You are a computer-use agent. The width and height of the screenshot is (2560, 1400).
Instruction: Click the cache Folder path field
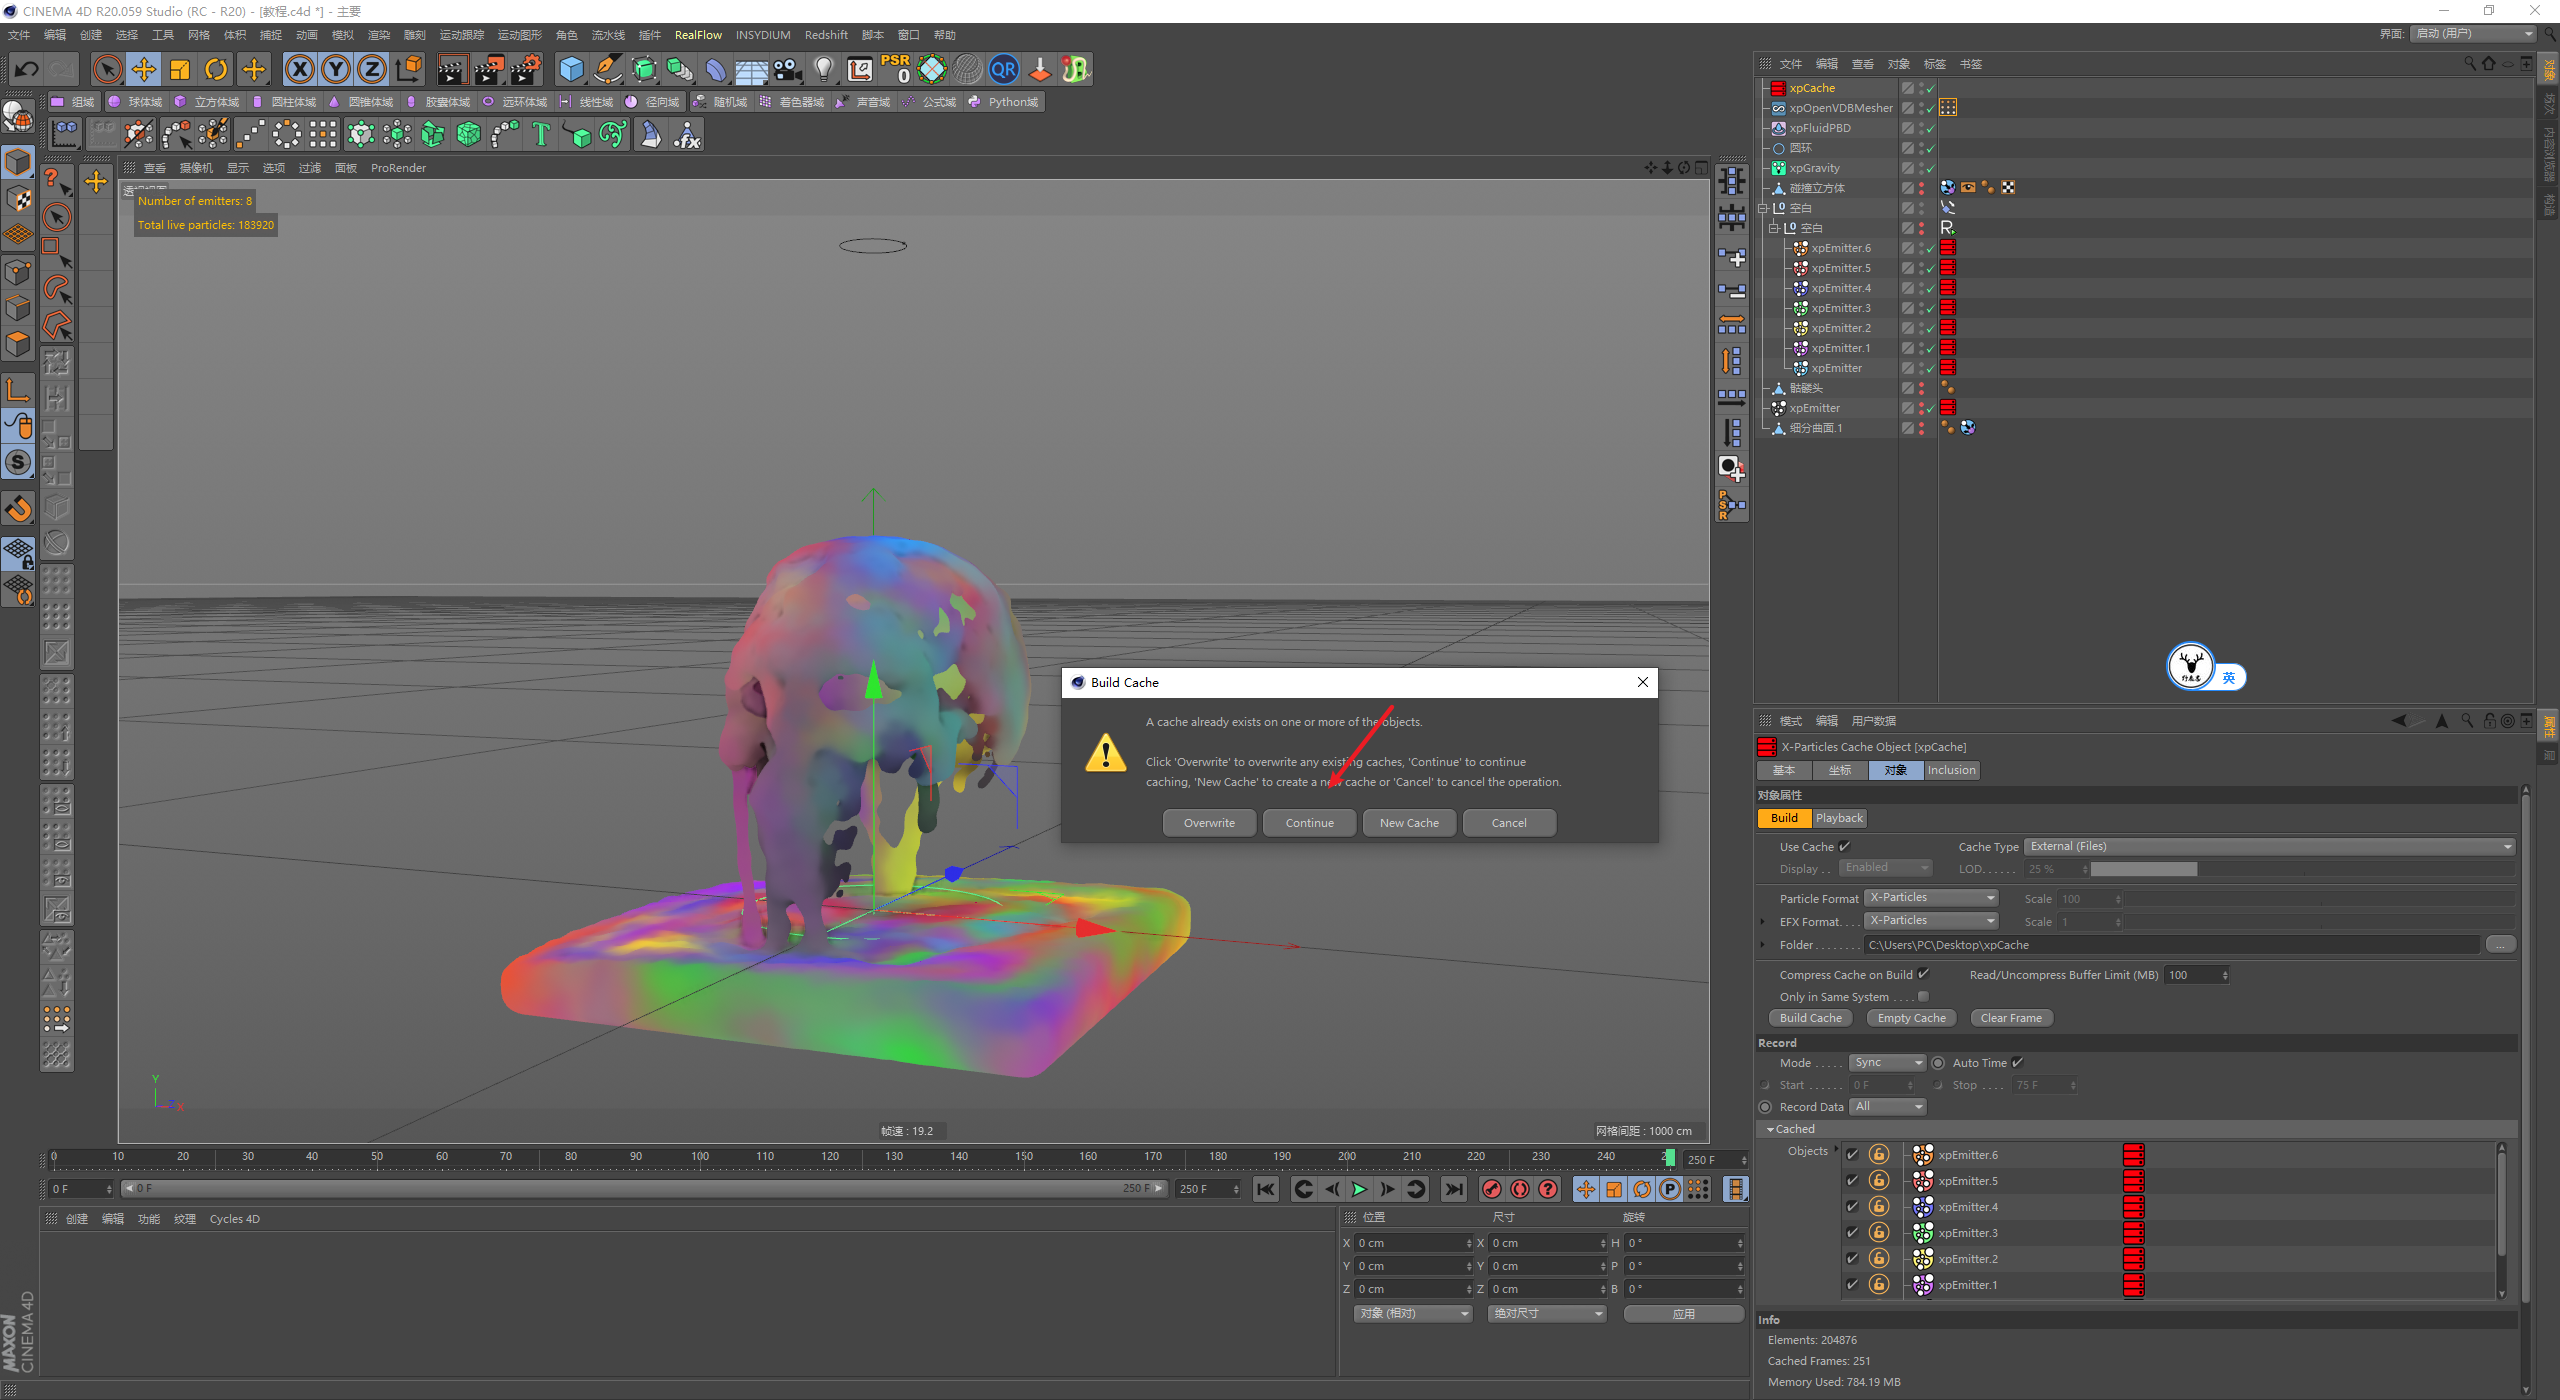[x=2172, y=945]
